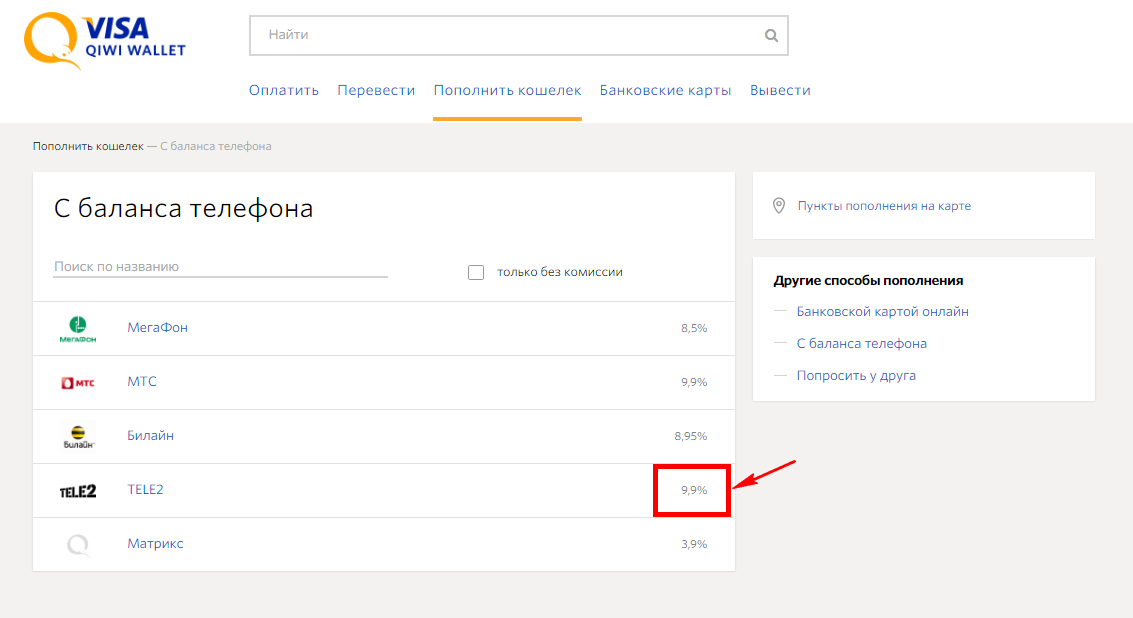Click the search magnifier icon

(771, 35)
